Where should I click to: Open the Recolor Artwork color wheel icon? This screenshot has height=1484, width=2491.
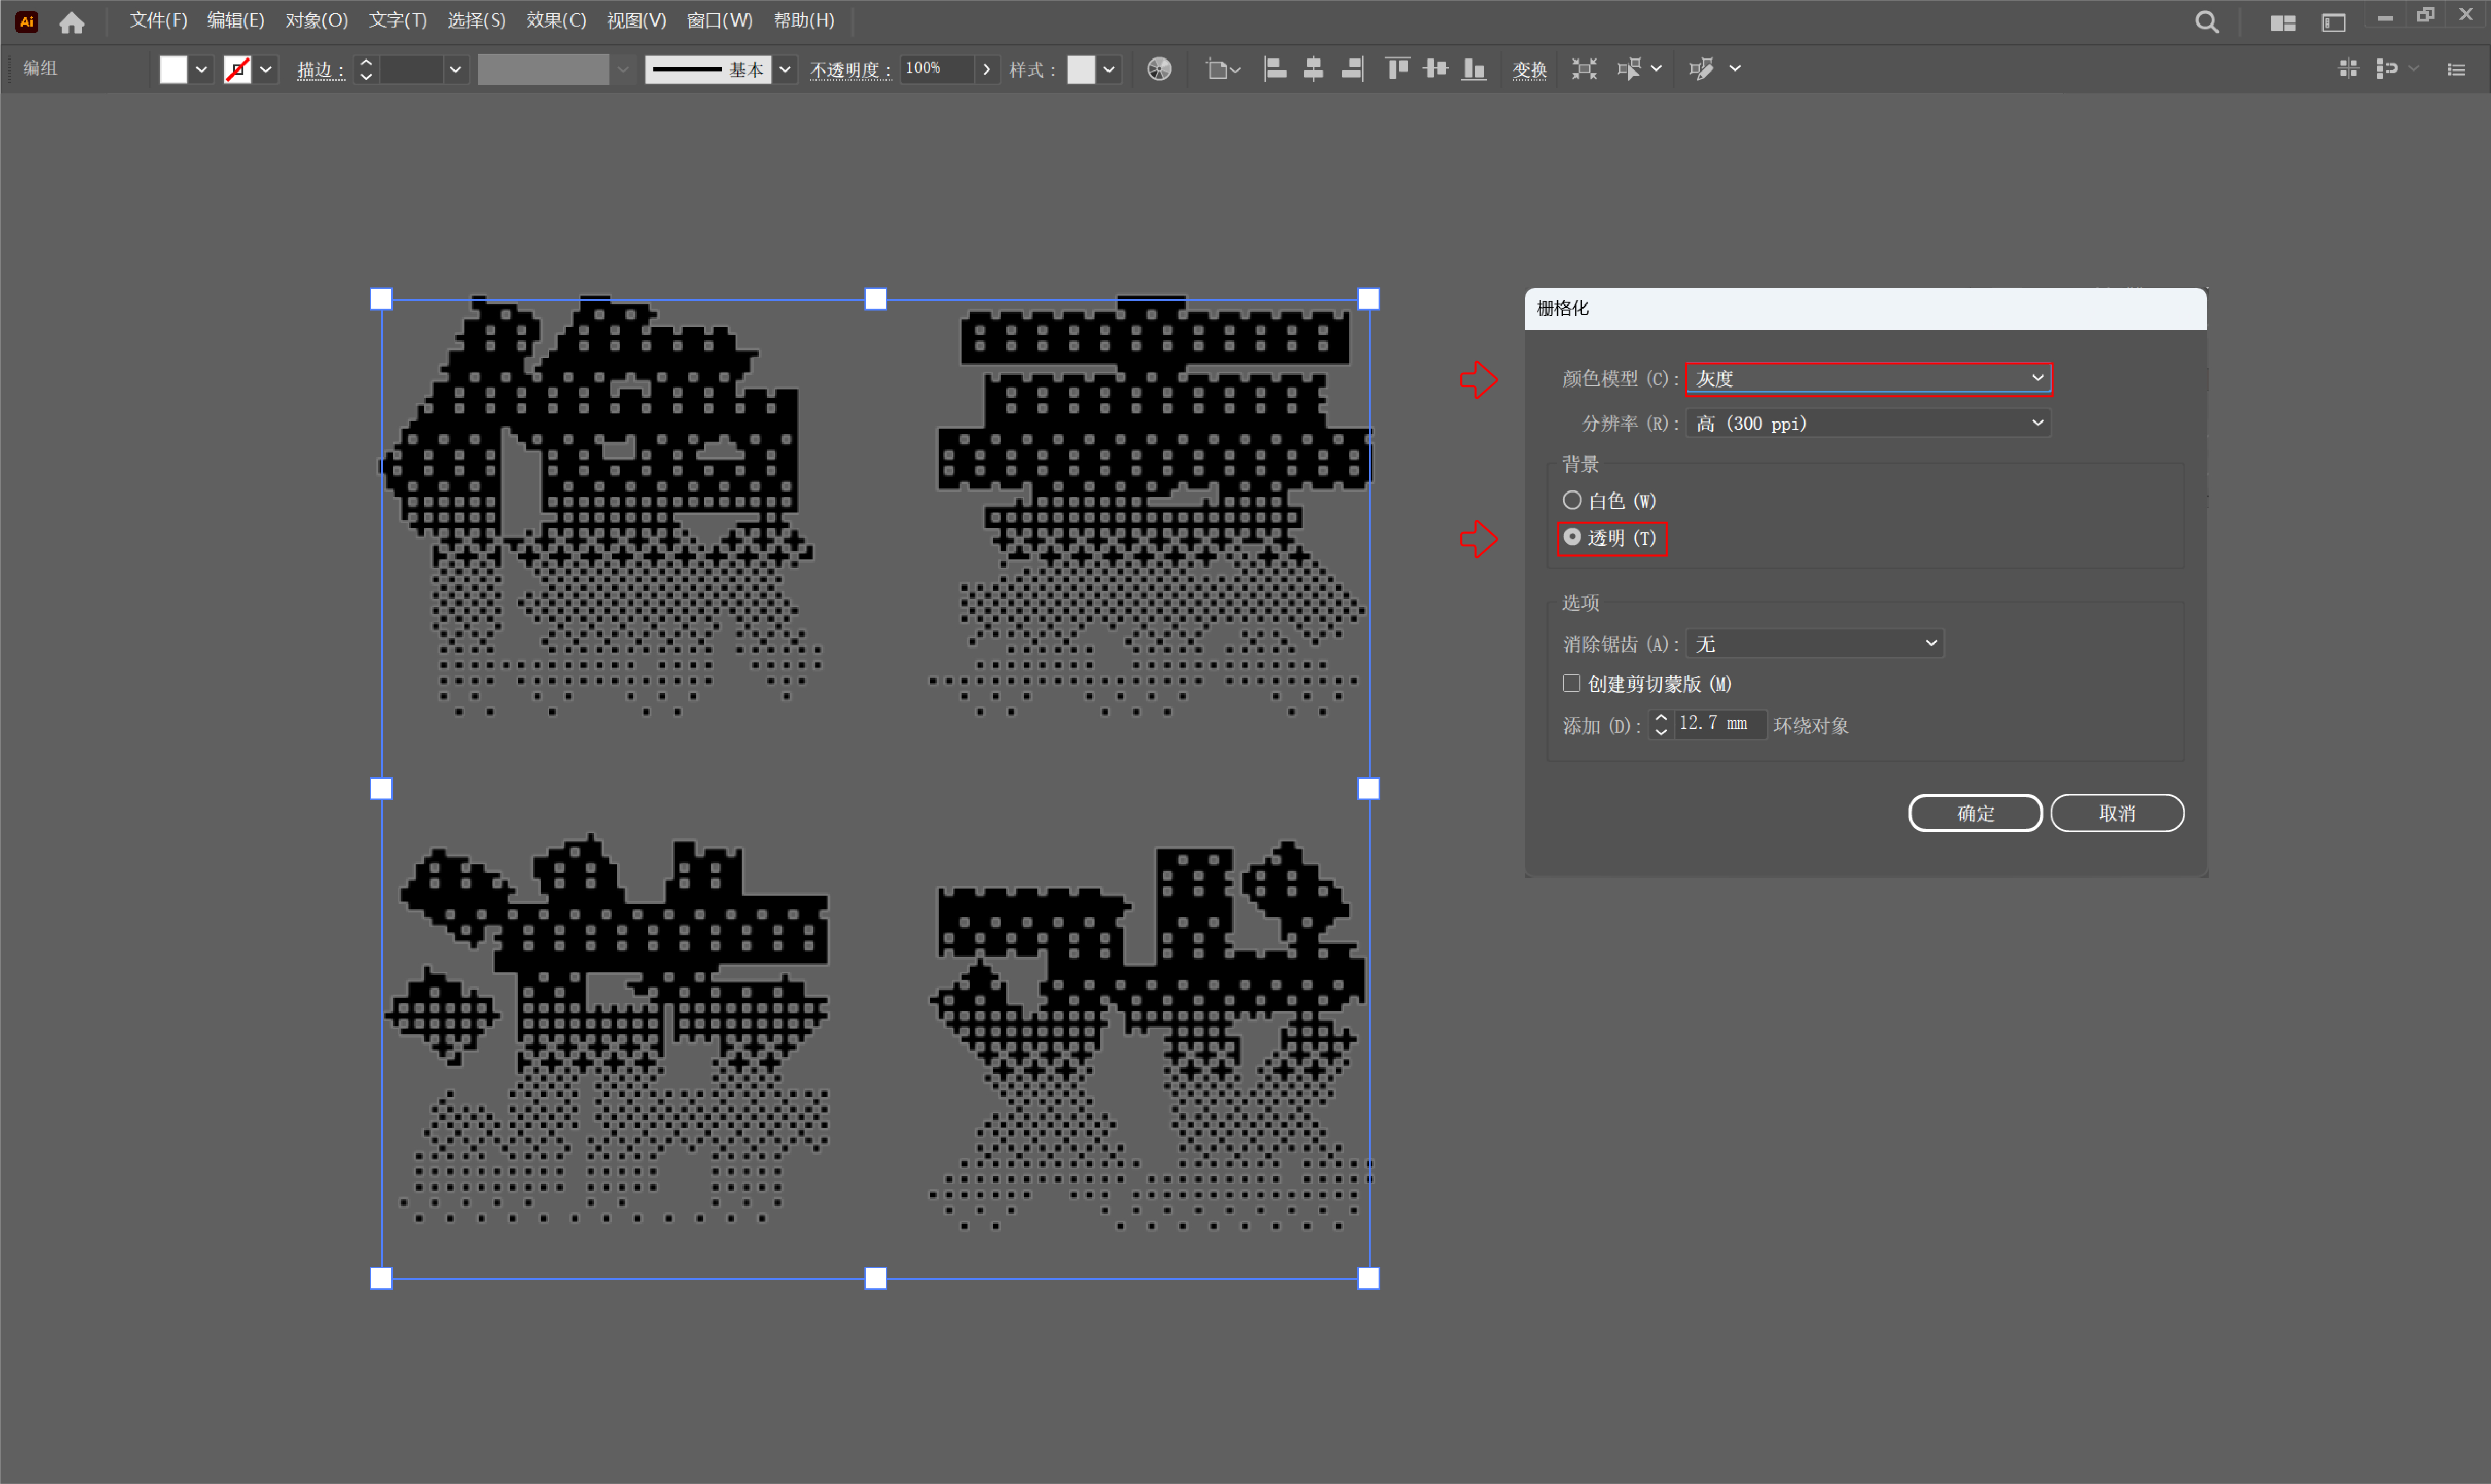1159,69
